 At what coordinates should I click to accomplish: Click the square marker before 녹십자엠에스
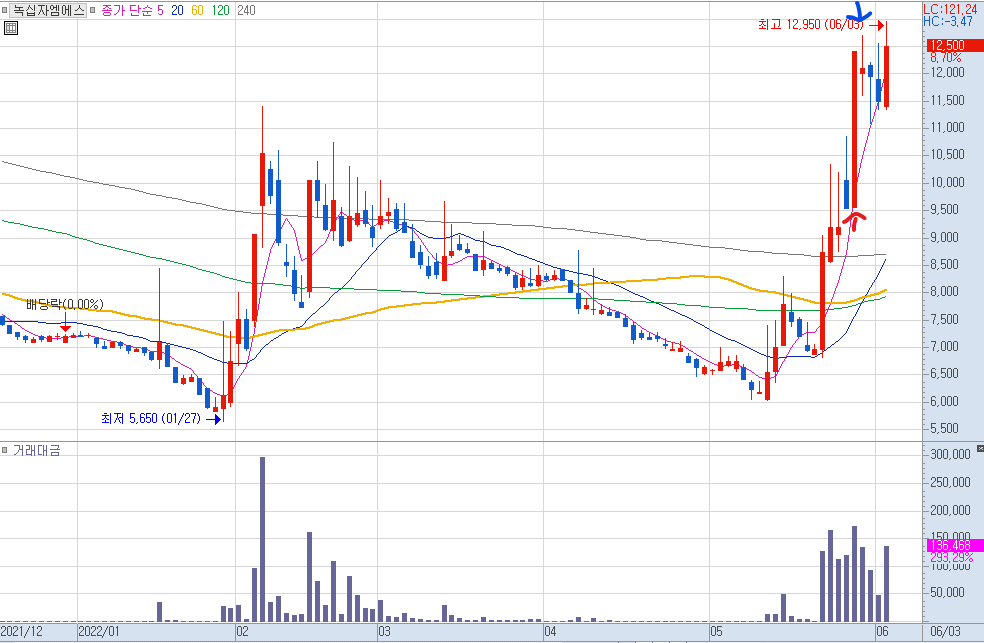[x=5, y=10]
